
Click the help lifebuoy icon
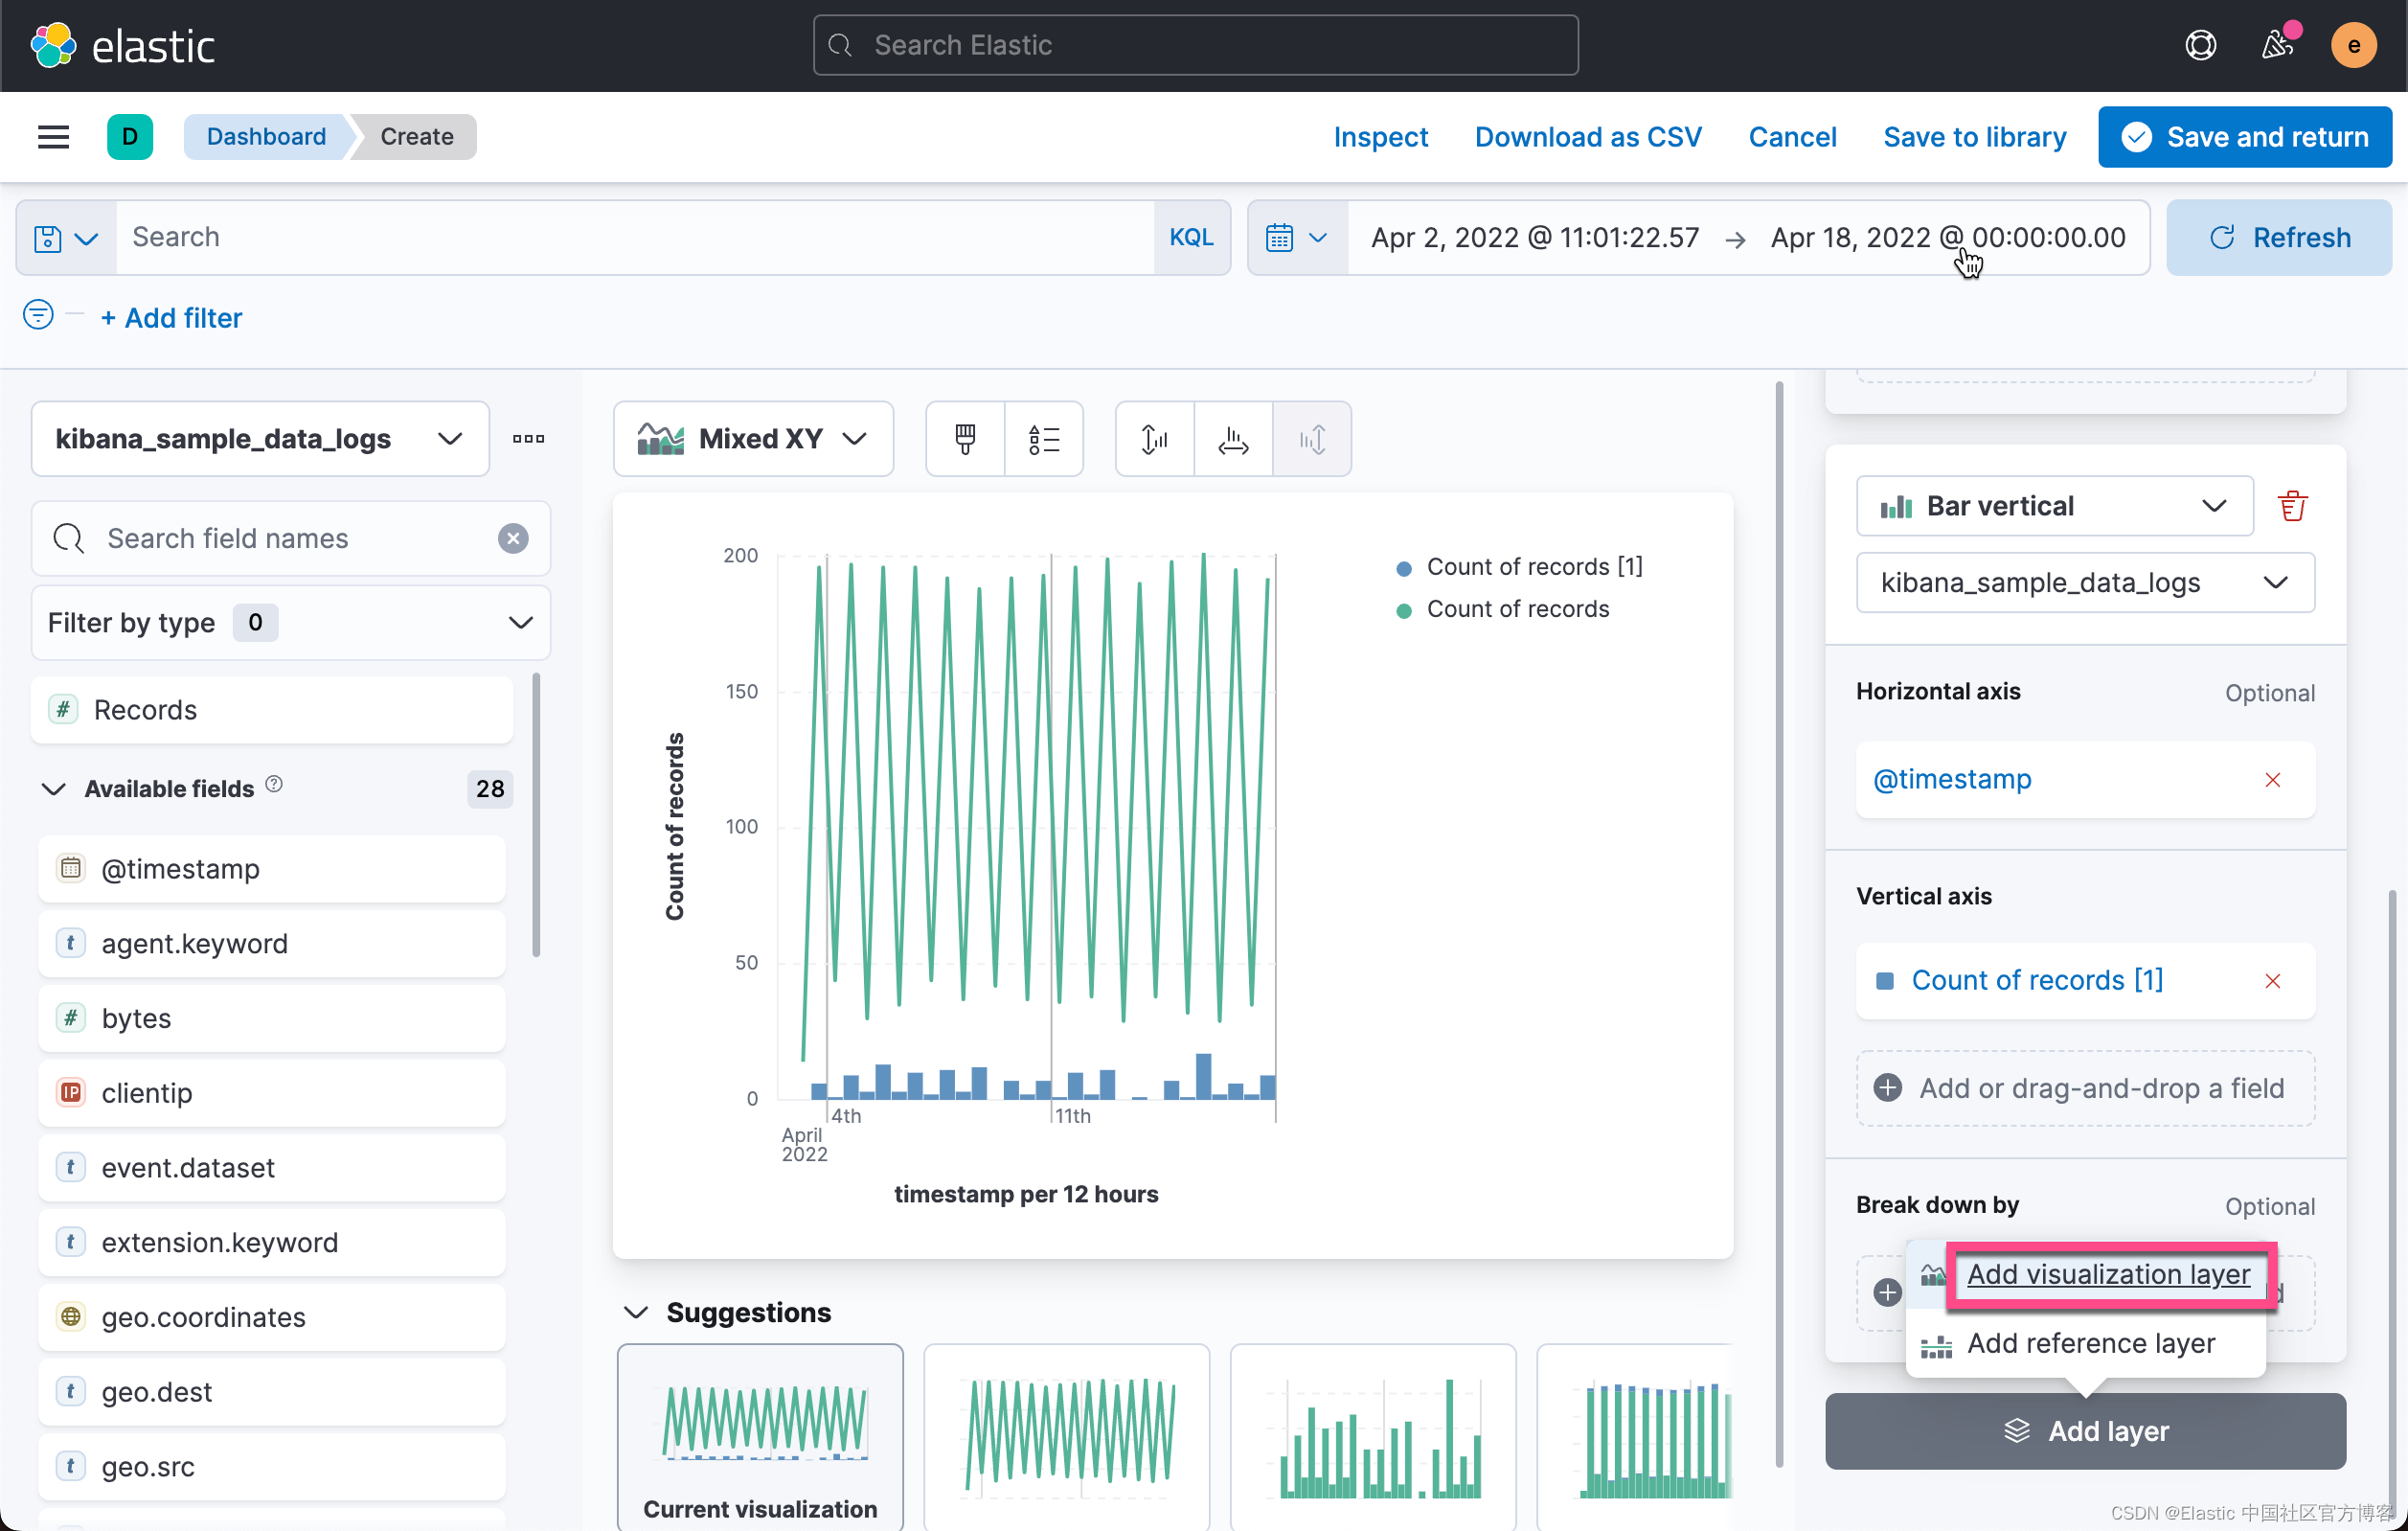(2200, 45)
